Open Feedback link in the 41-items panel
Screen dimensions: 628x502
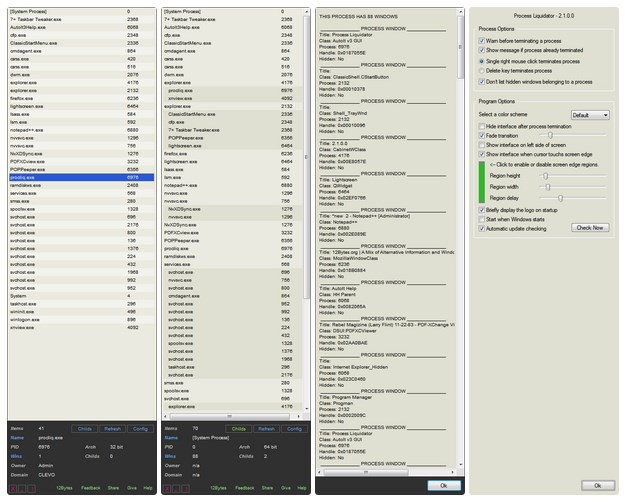tap(91, 488)
